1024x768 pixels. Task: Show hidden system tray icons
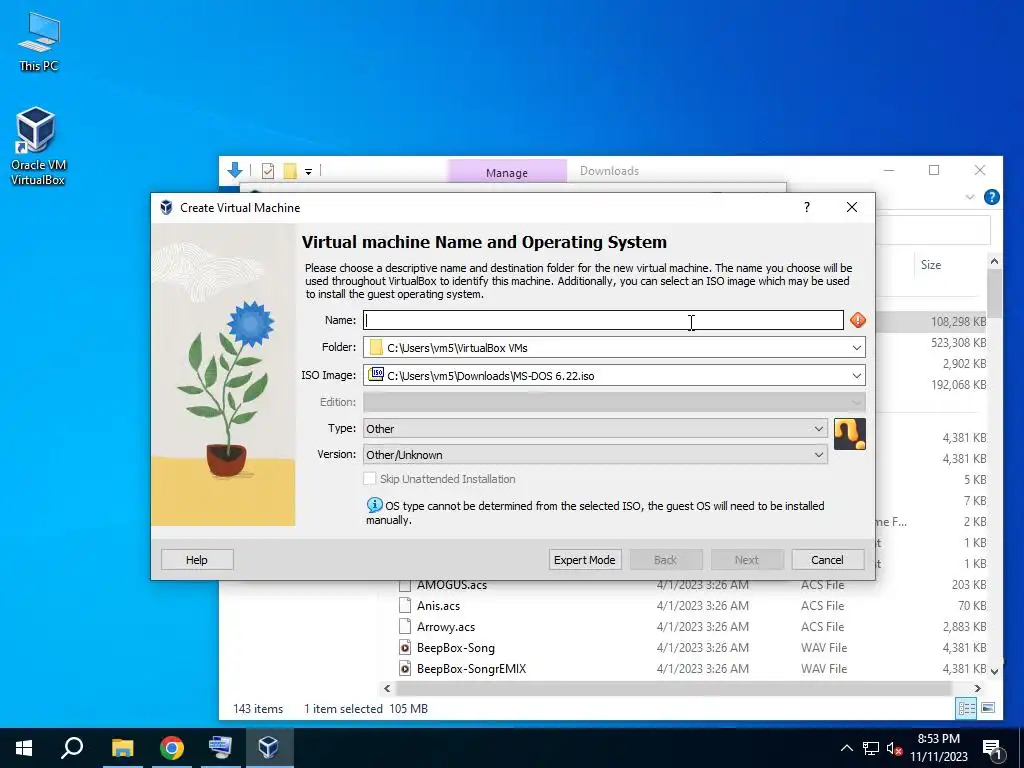pyautogui.click(x=846, y=748)
